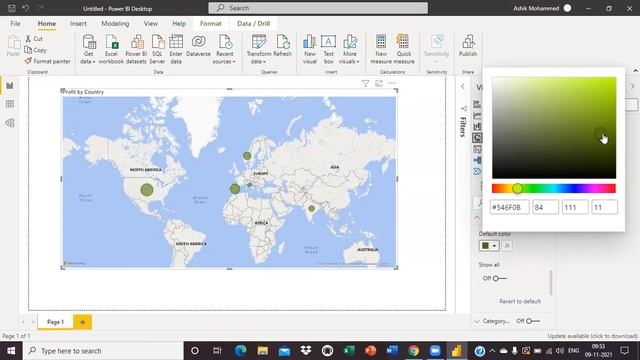Open Excel from taskbar
This screenshot has height=360, width=640.
[349, 351]
